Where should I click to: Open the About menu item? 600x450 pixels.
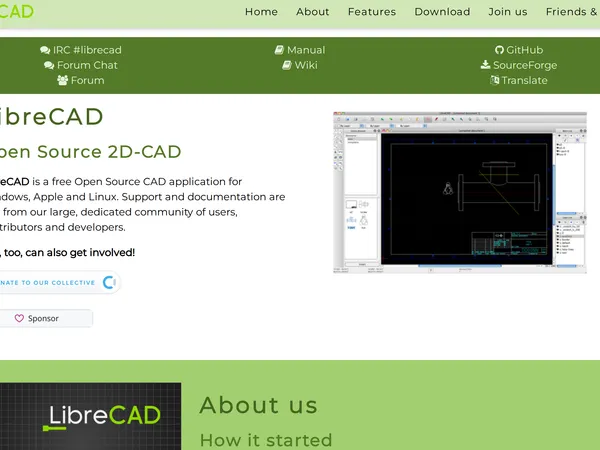pos(313,12)
